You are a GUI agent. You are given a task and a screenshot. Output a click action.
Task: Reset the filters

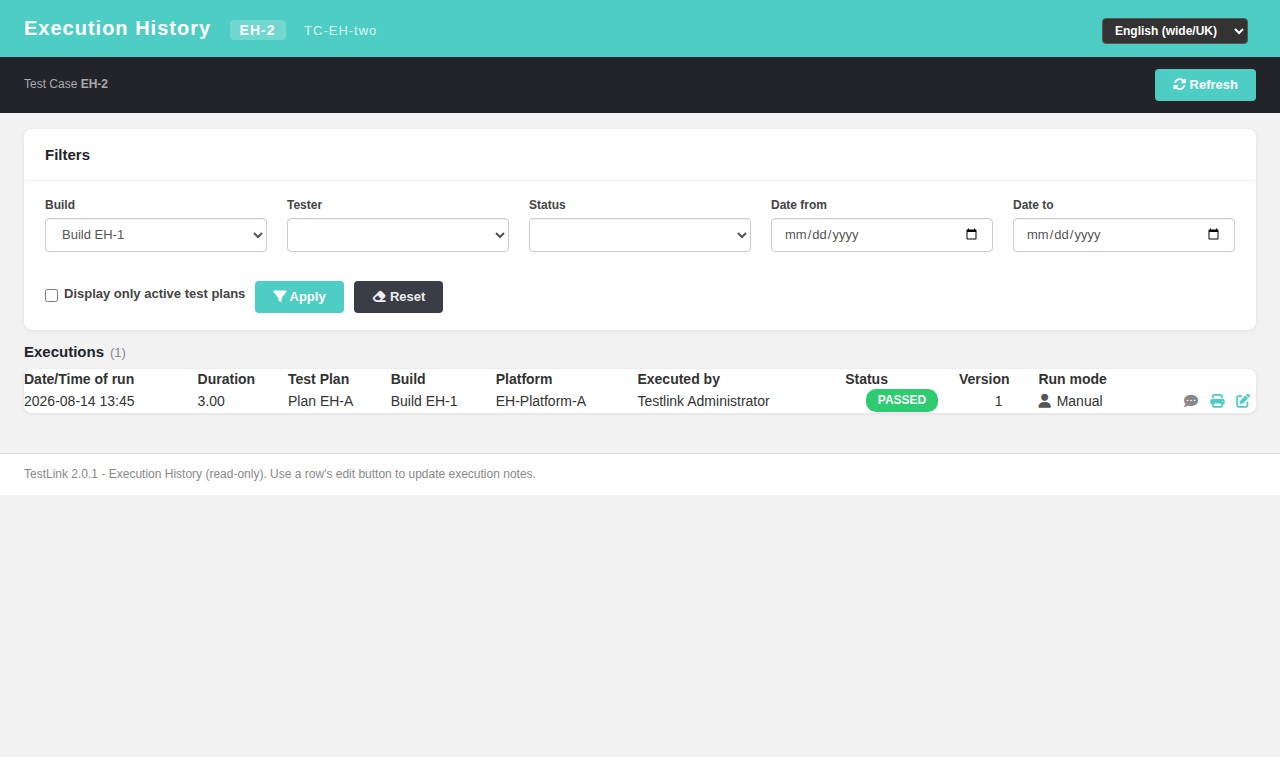tap(398, 297)
